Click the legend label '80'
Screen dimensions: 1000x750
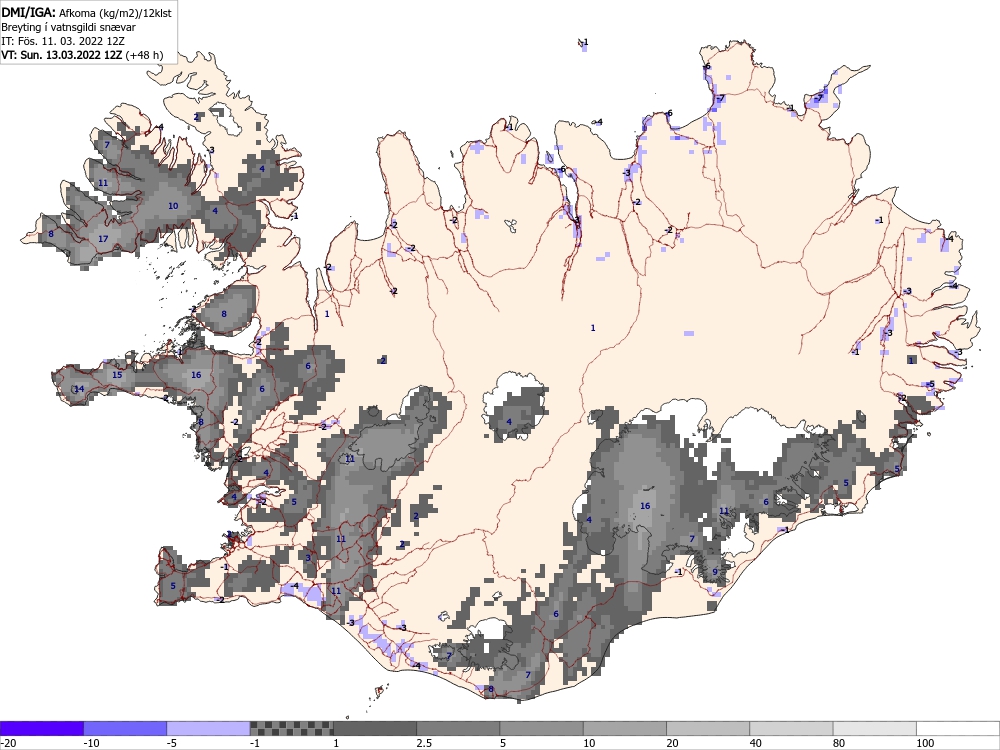[x=839, y=743]
